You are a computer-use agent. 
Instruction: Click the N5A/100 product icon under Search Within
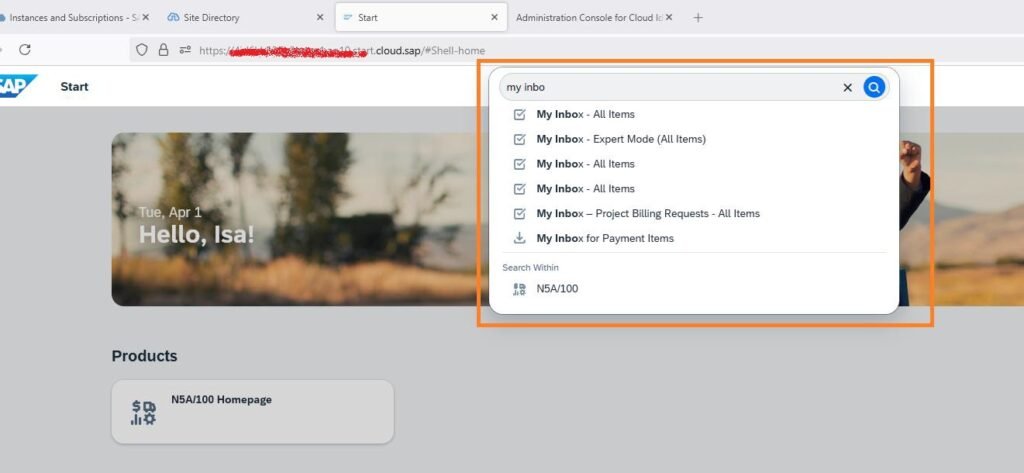[x=519, y=289]
